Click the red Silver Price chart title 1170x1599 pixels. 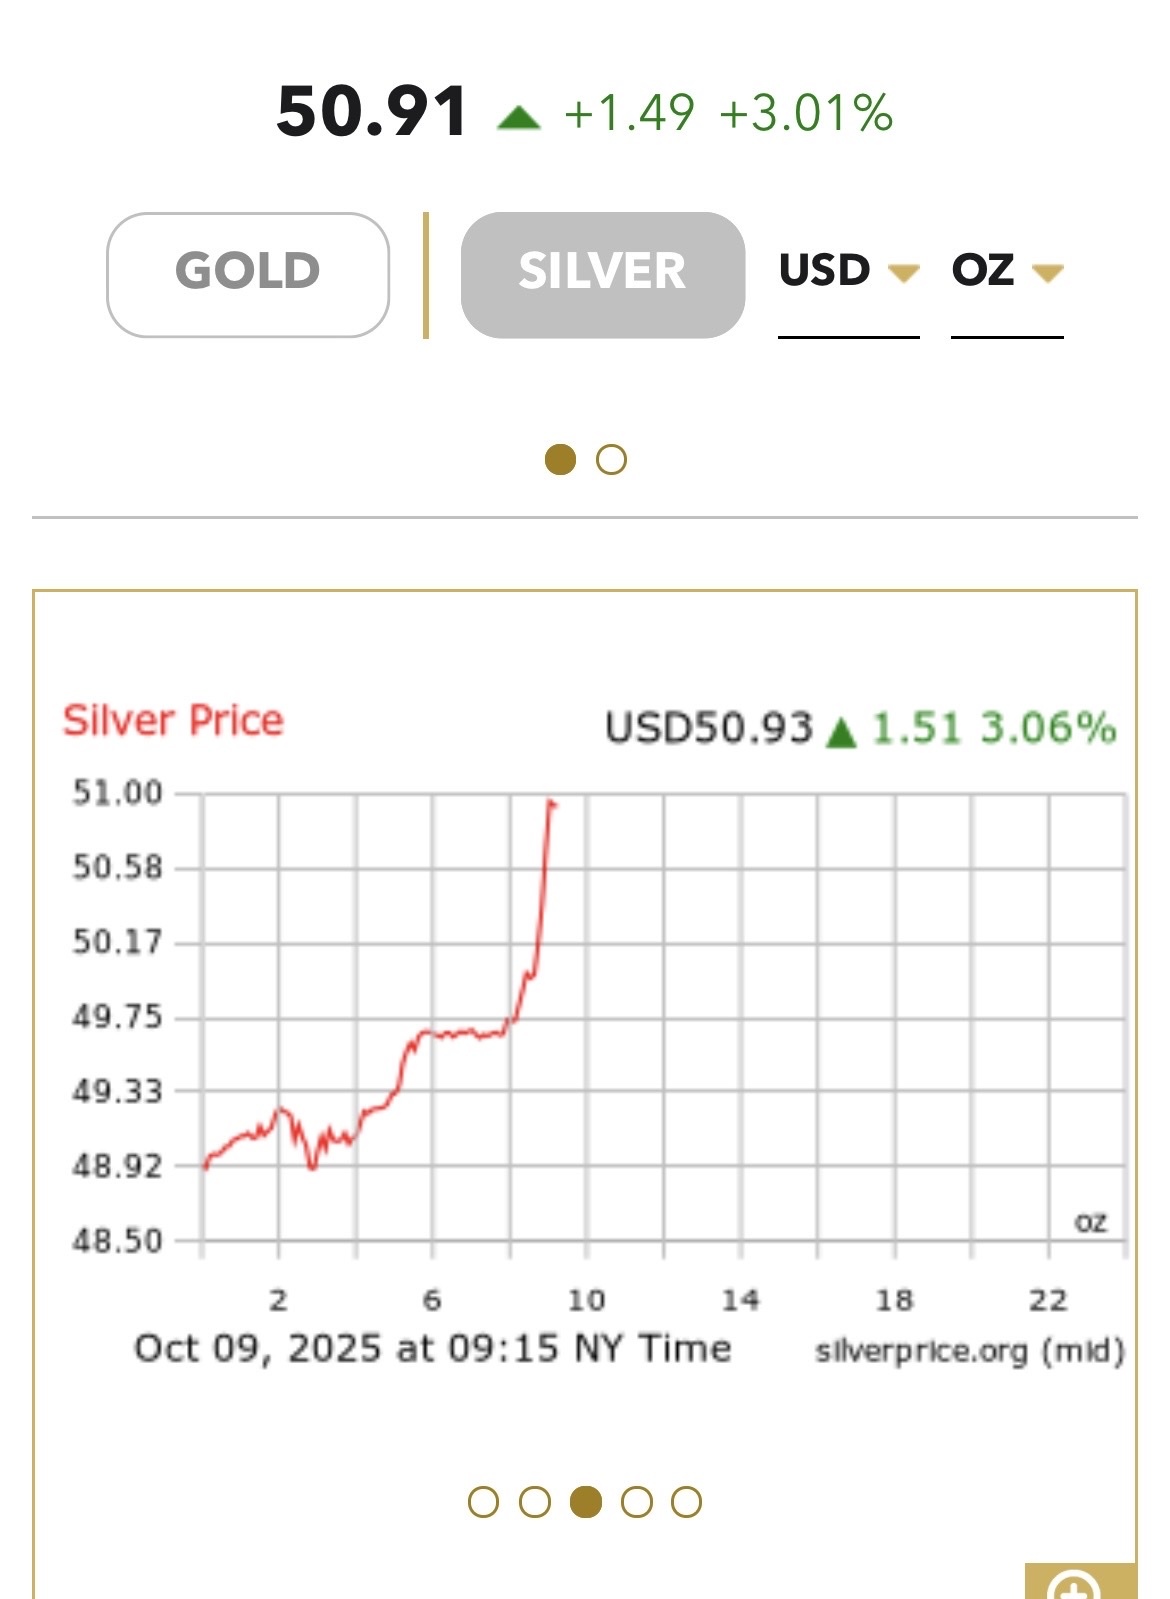point(173,721)
